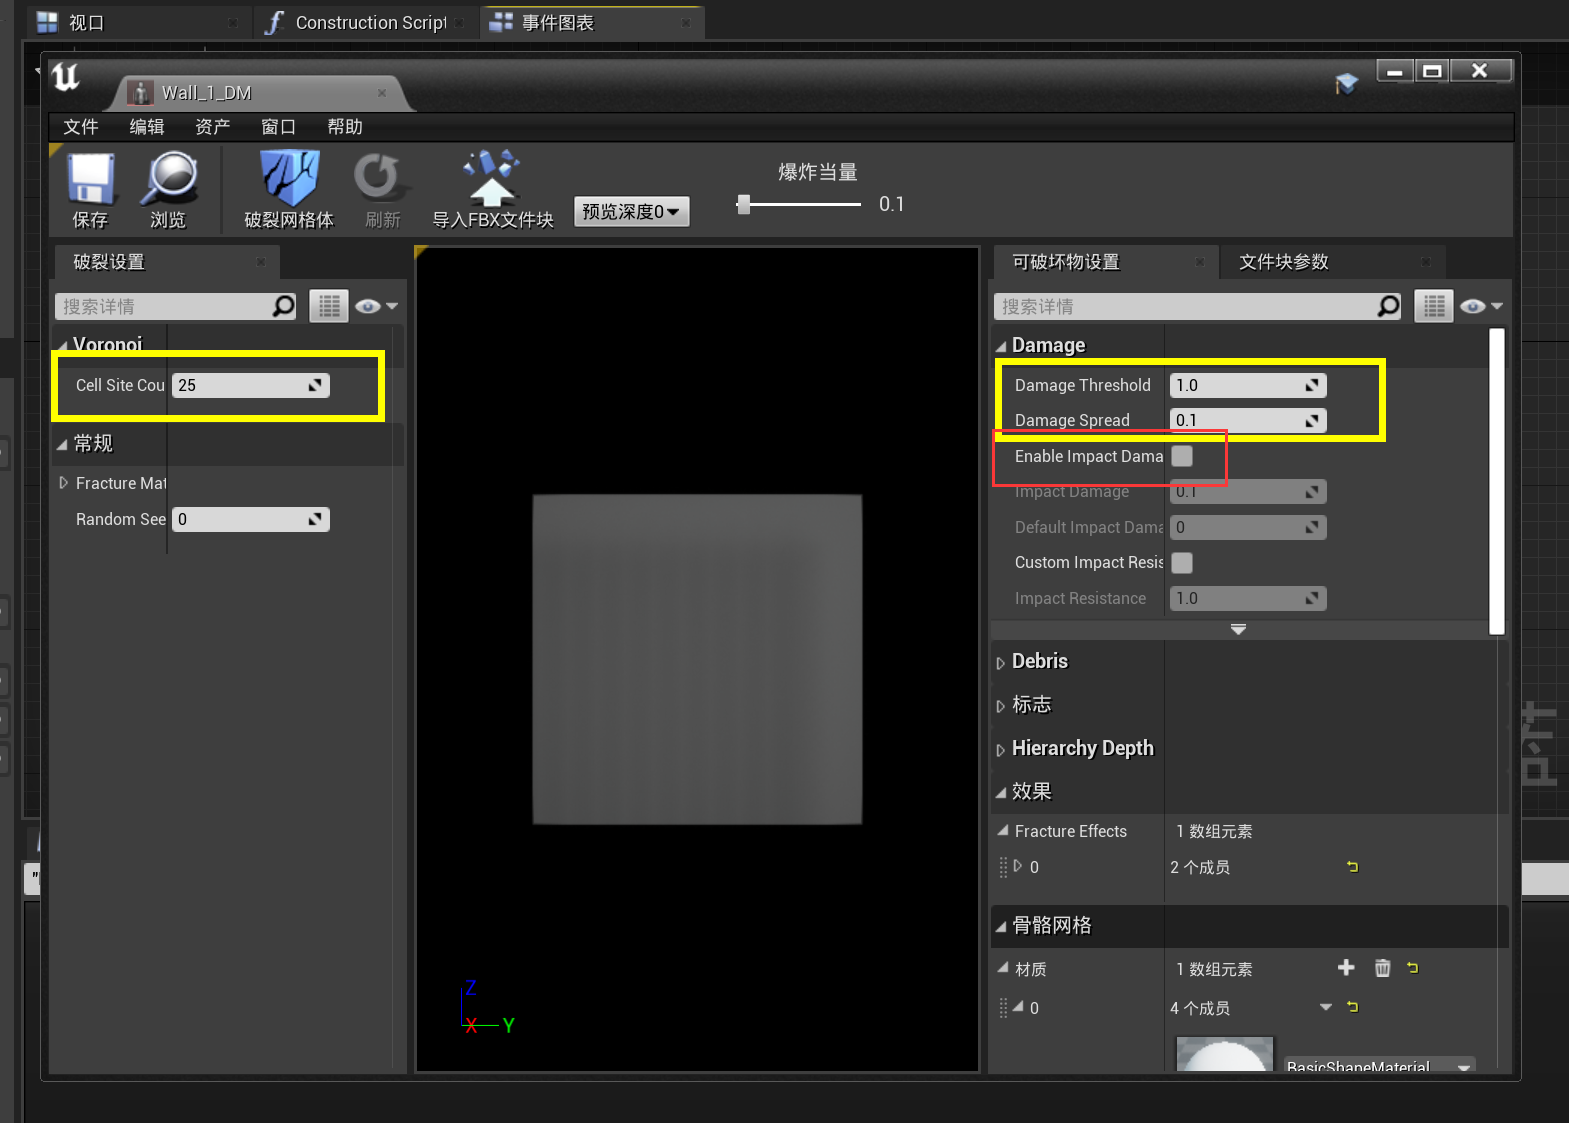Screen dimensions: 1569x1123
Task: Click the Unreal Engine logo icon
Action: tap(66, 77)
